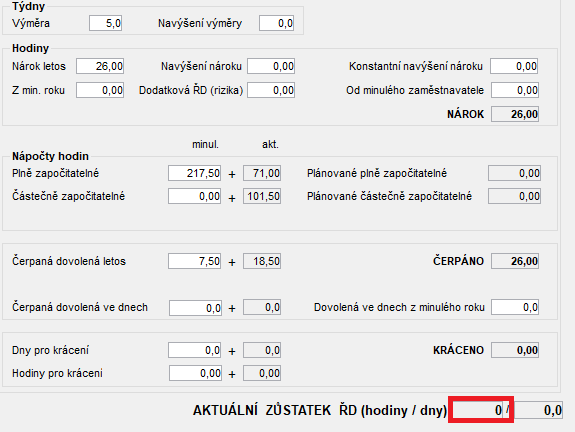The image size is (575, 432).
Task: Click the aktuální zůstatek ŘD days field
Action: click(x=538, y=410)
